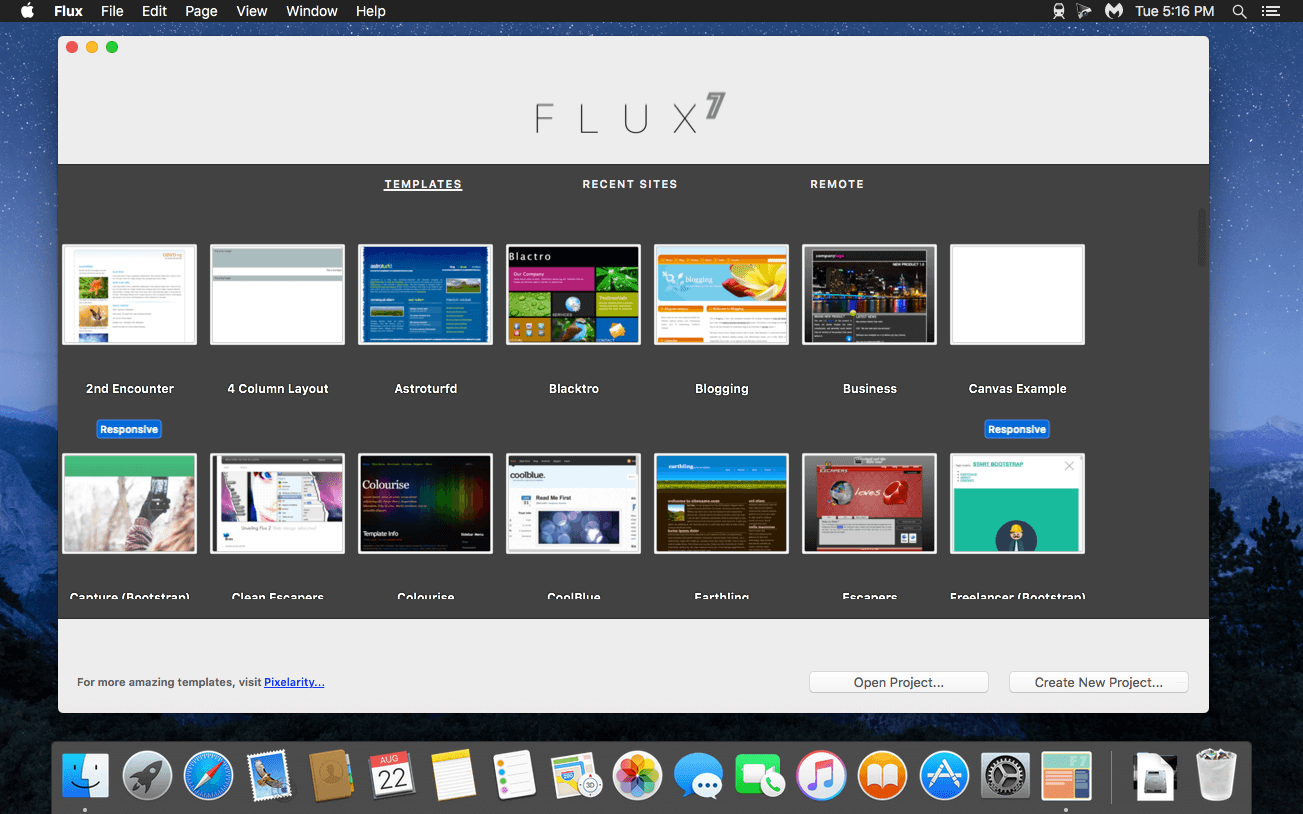1303x814 pixels.
Task: Select the Blacktro template thumbnail
Action: [x=574, y=294]
